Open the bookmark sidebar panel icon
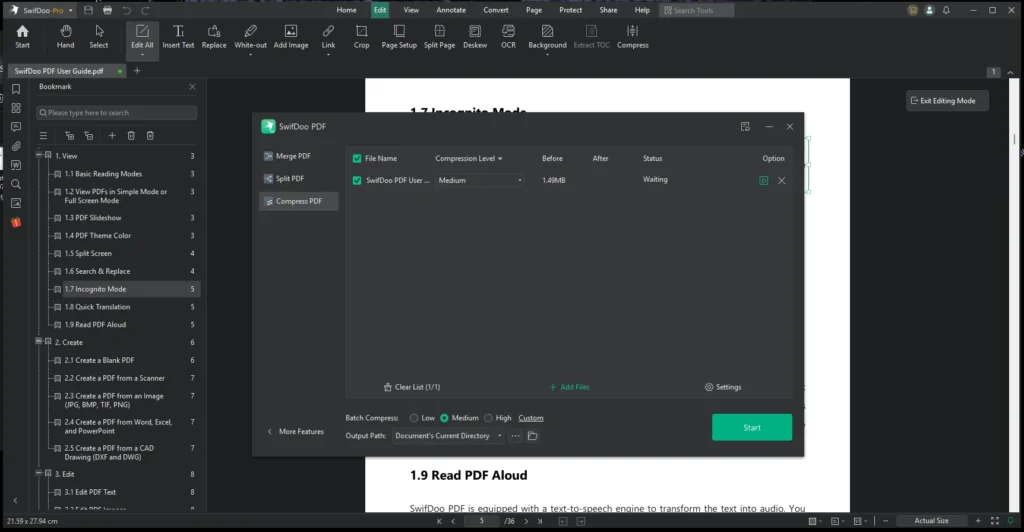The width and height of the screenshot is (1024, 532). point(16,89)
